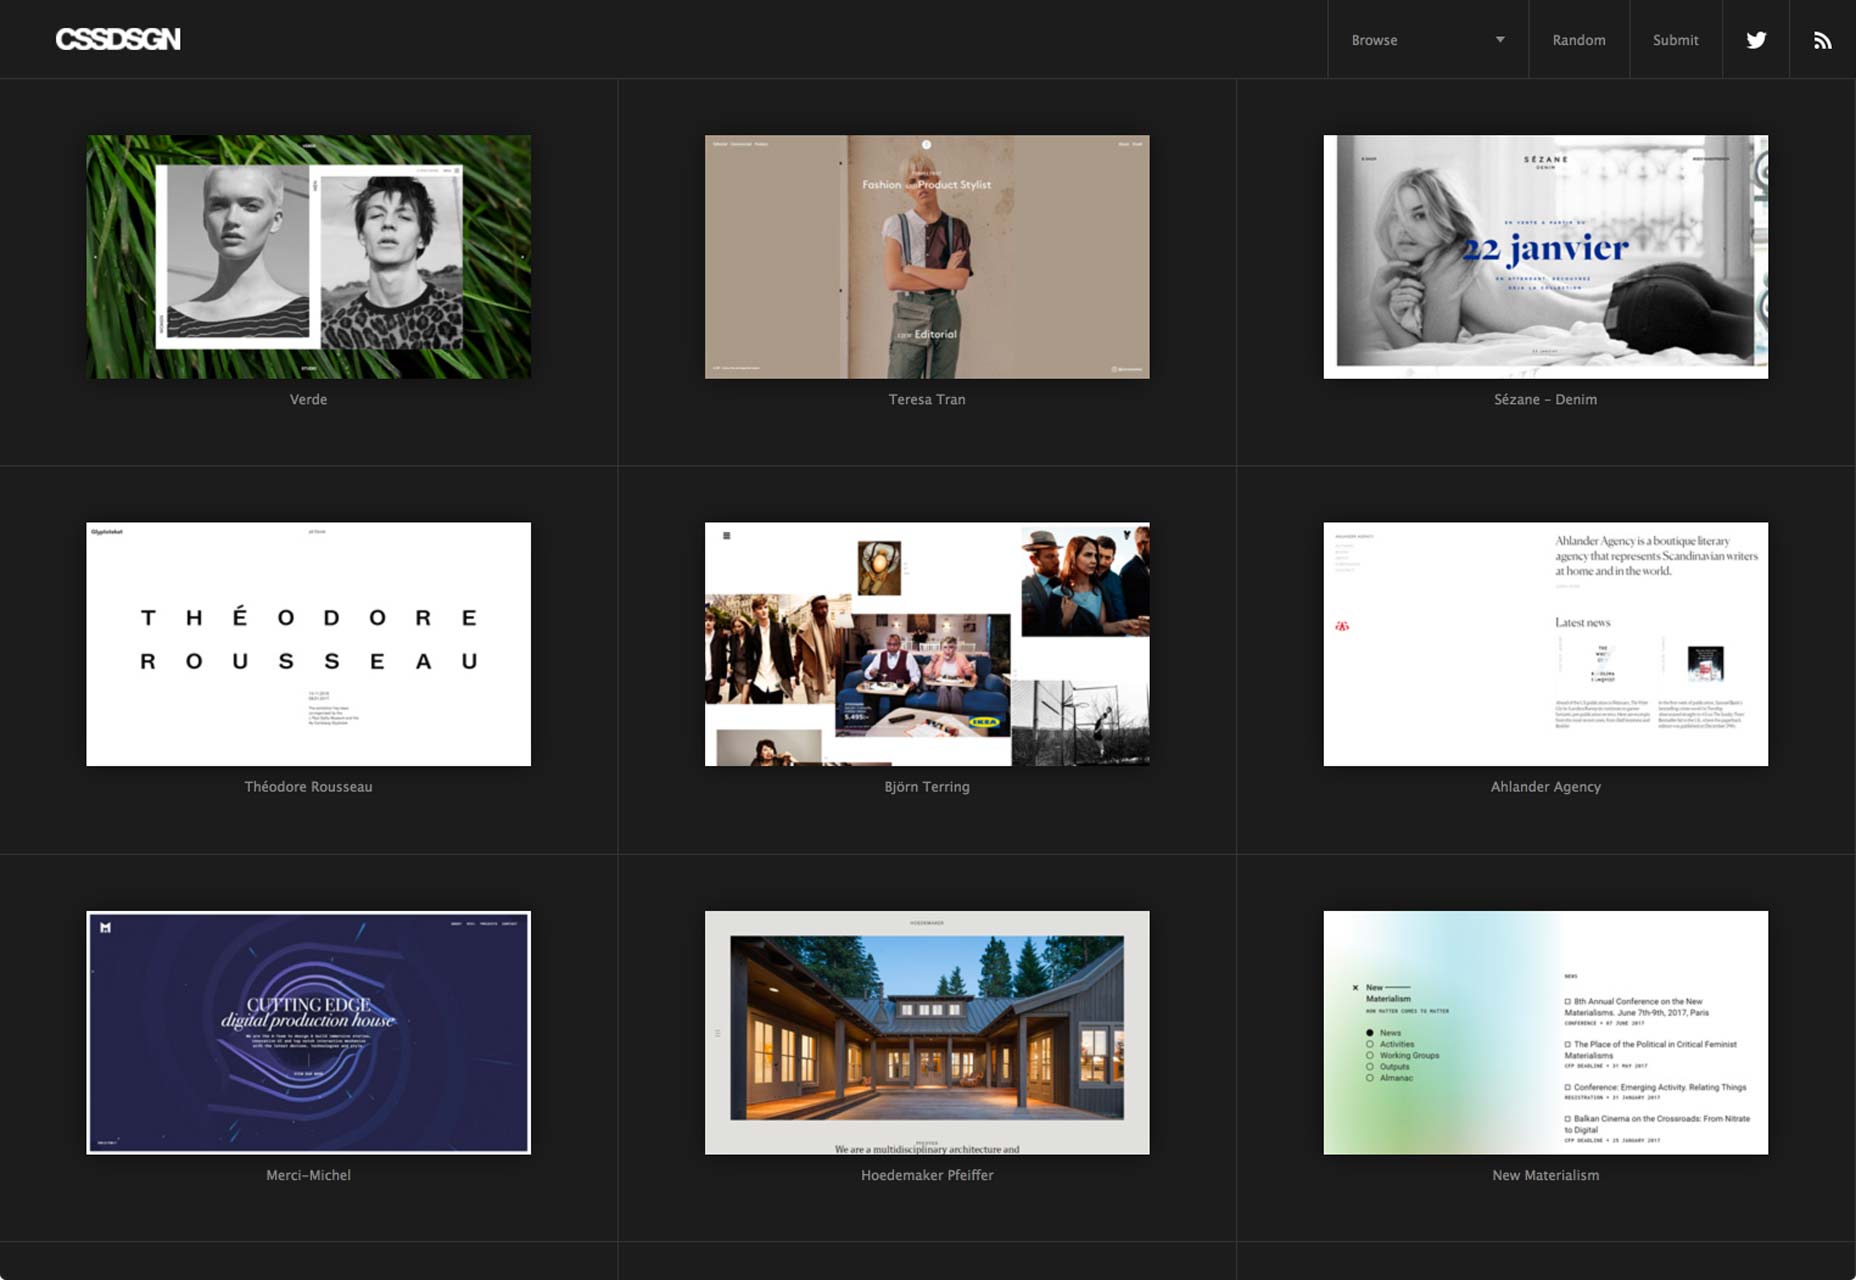Open the New Materialism screenshot
This screenshot has height=1280, width=1856.
[1545, 1031]
